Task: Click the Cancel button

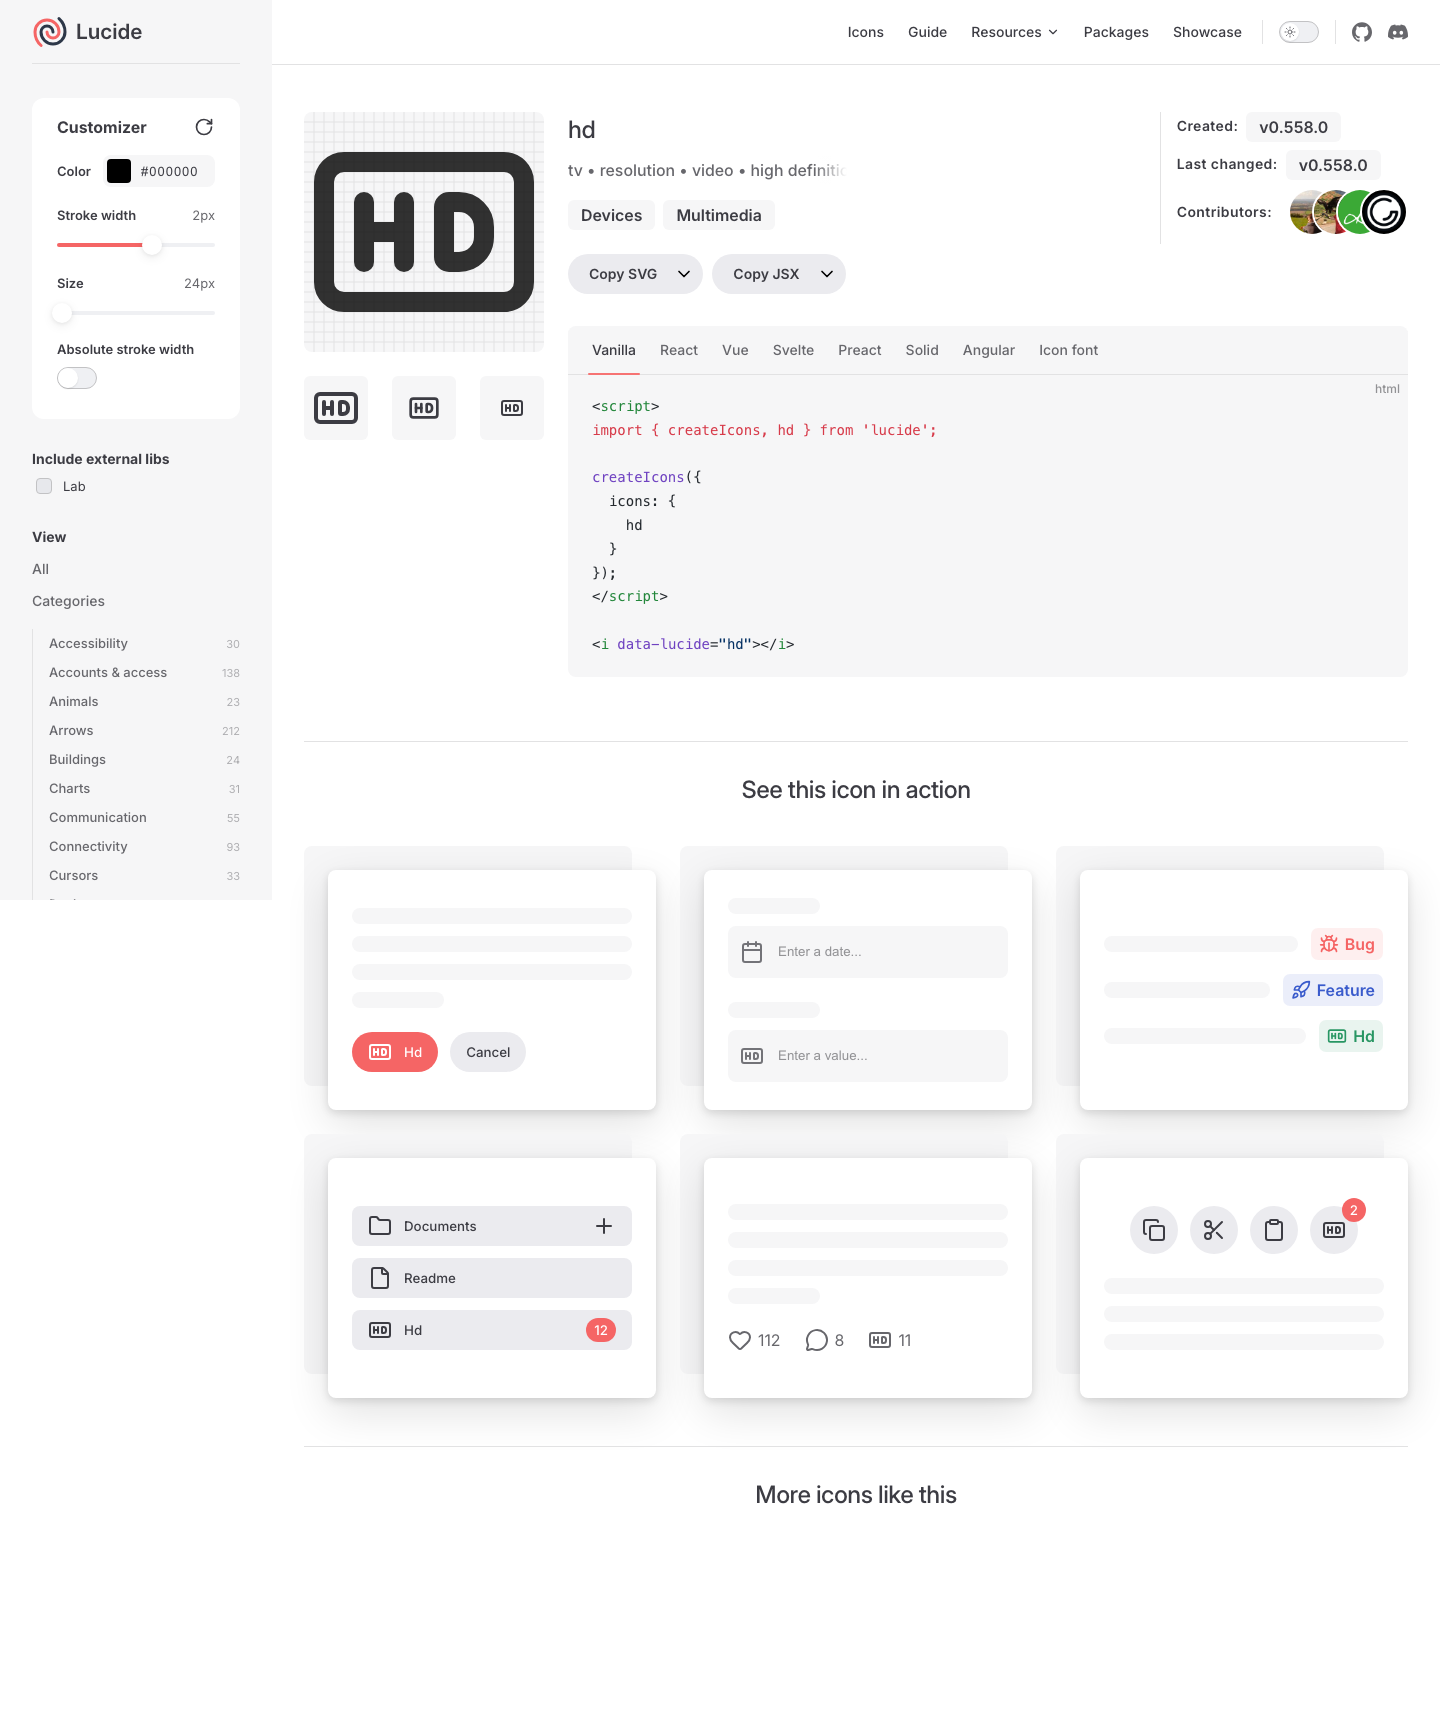Action: [488, 1052]
